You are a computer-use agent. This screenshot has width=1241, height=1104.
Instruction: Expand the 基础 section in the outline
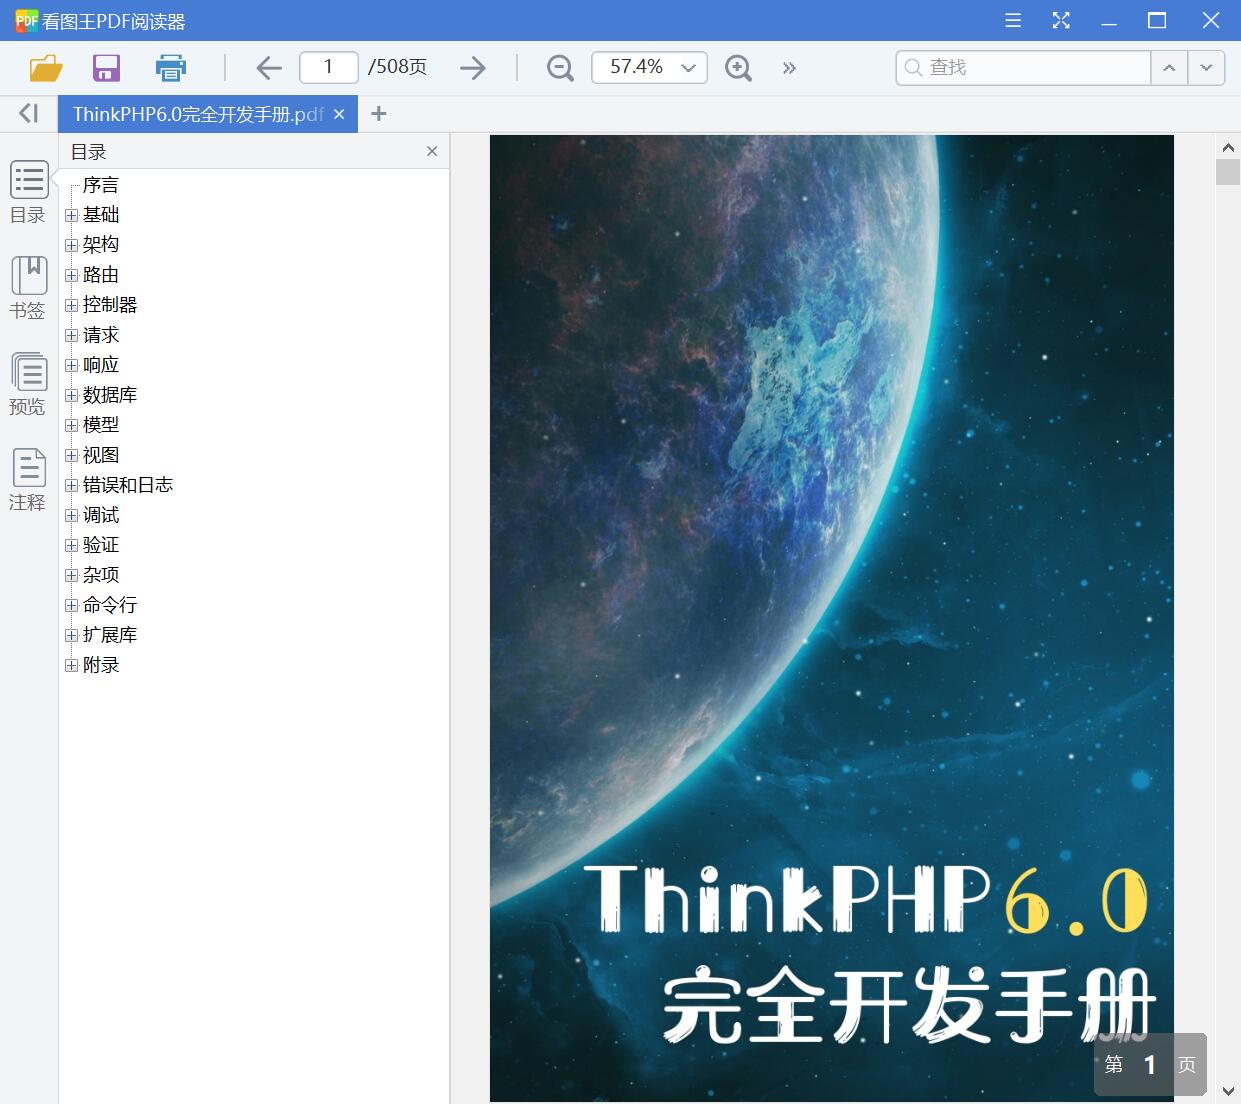(x=70, y=214)
